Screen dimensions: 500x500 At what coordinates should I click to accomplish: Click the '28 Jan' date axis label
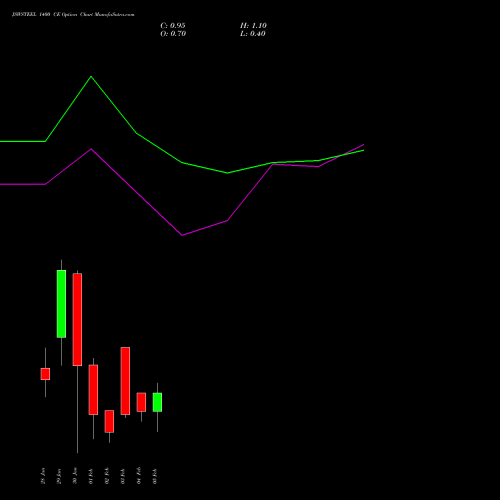43,476
